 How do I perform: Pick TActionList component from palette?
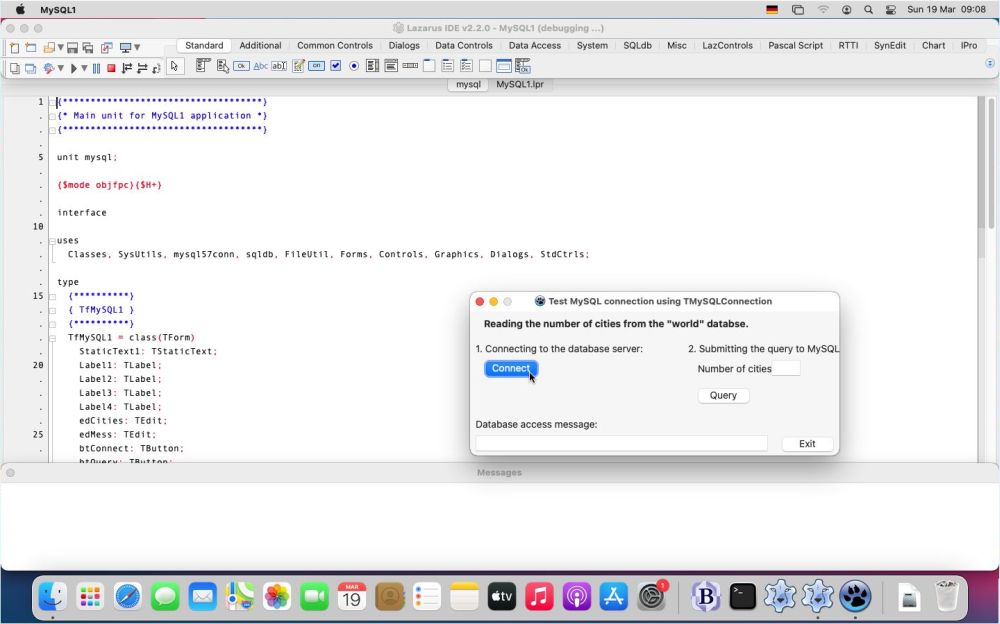point(523,66)
